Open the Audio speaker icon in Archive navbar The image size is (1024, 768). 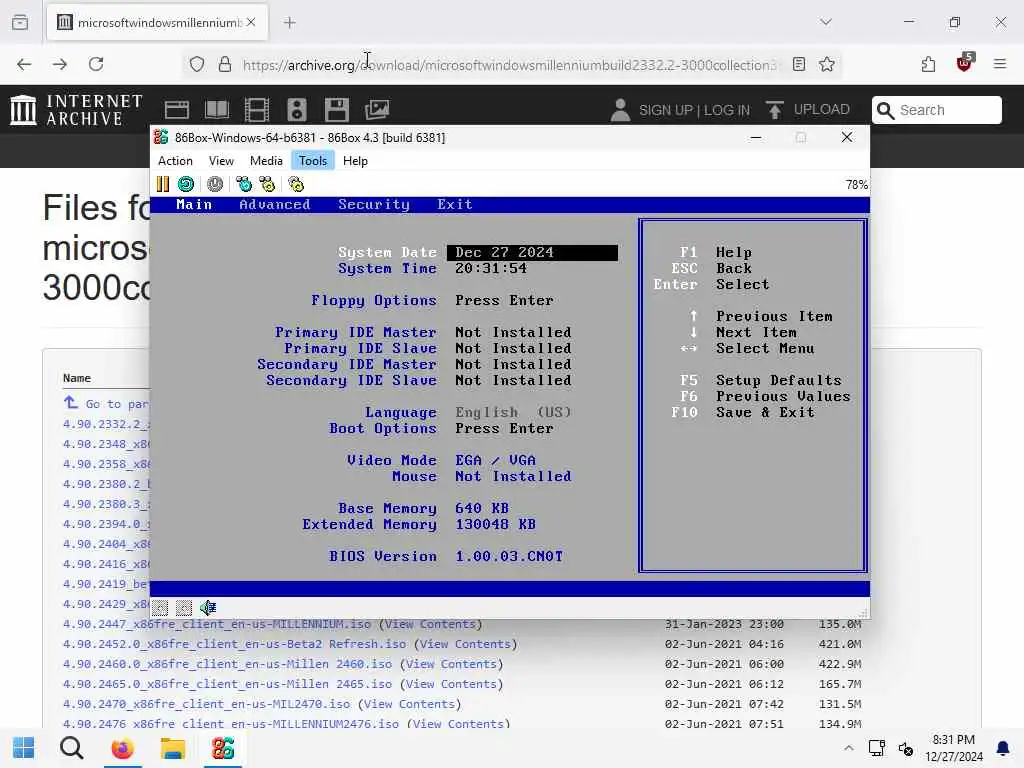(x=296, y=110)
